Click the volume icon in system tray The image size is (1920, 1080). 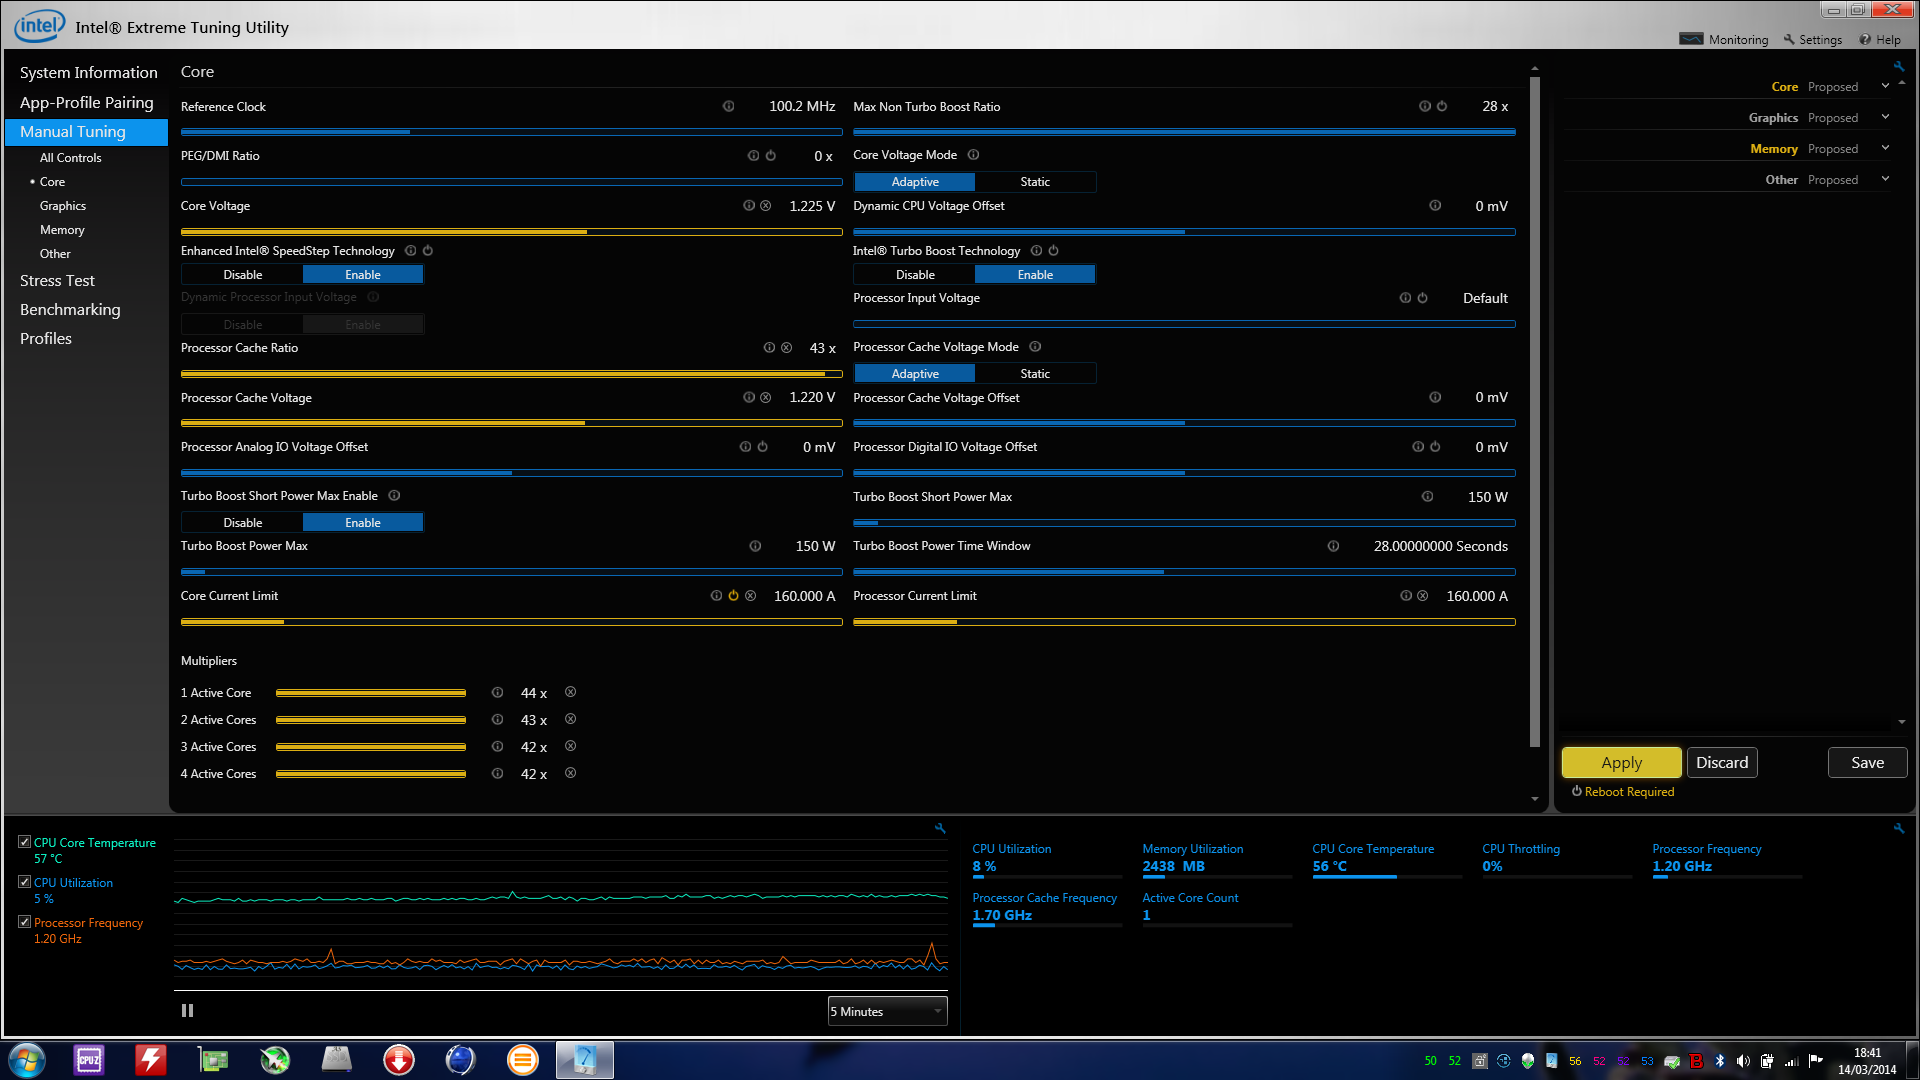click(1743, 1061)
